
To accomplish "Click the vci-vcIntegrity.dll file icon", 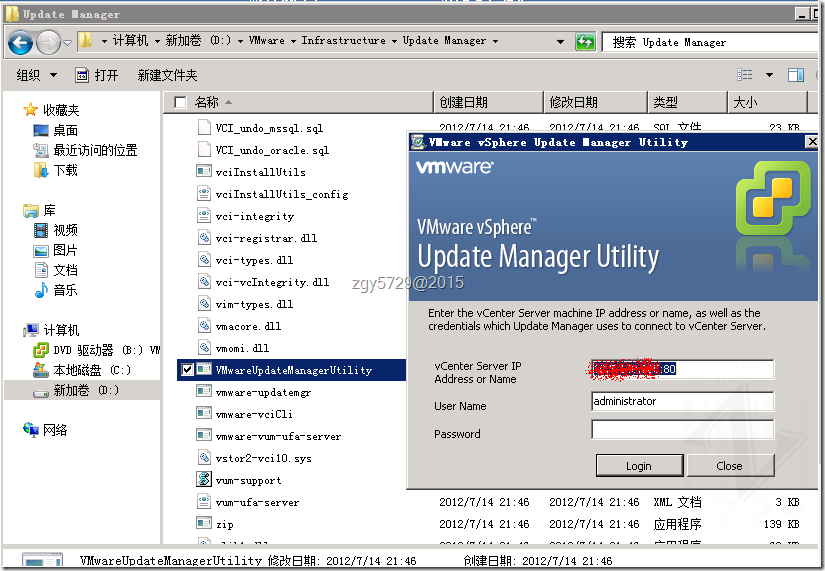I will [204, 282].
